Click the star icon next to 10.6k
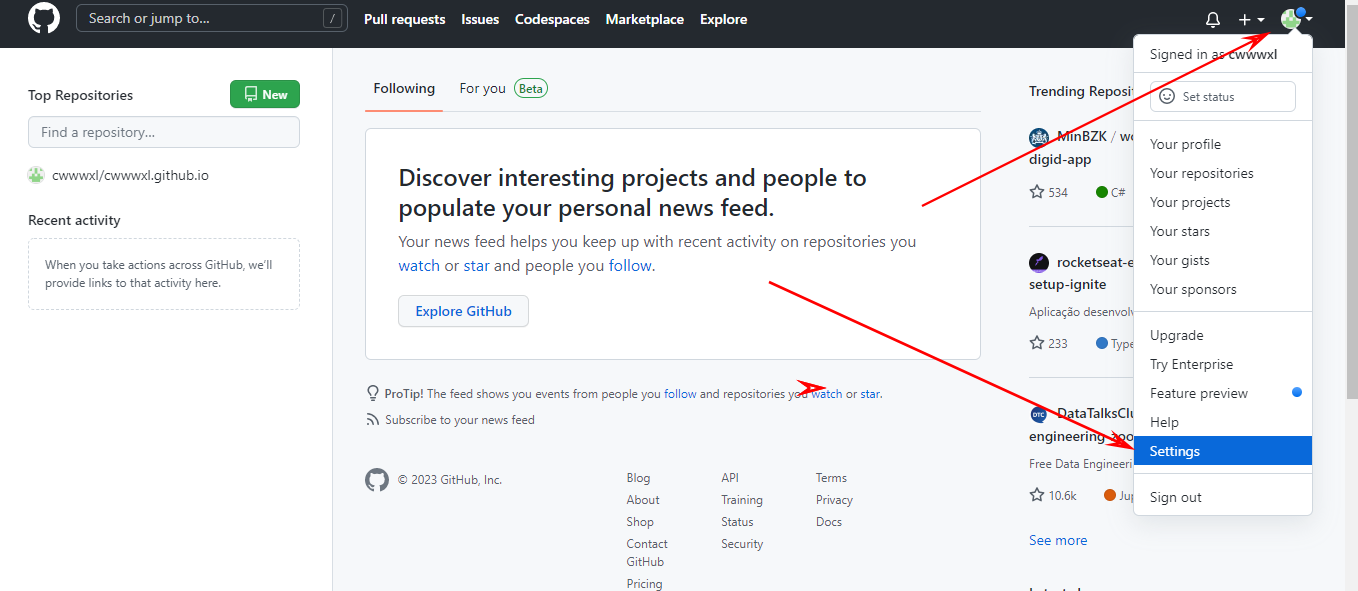 (x=1037, y=495)
